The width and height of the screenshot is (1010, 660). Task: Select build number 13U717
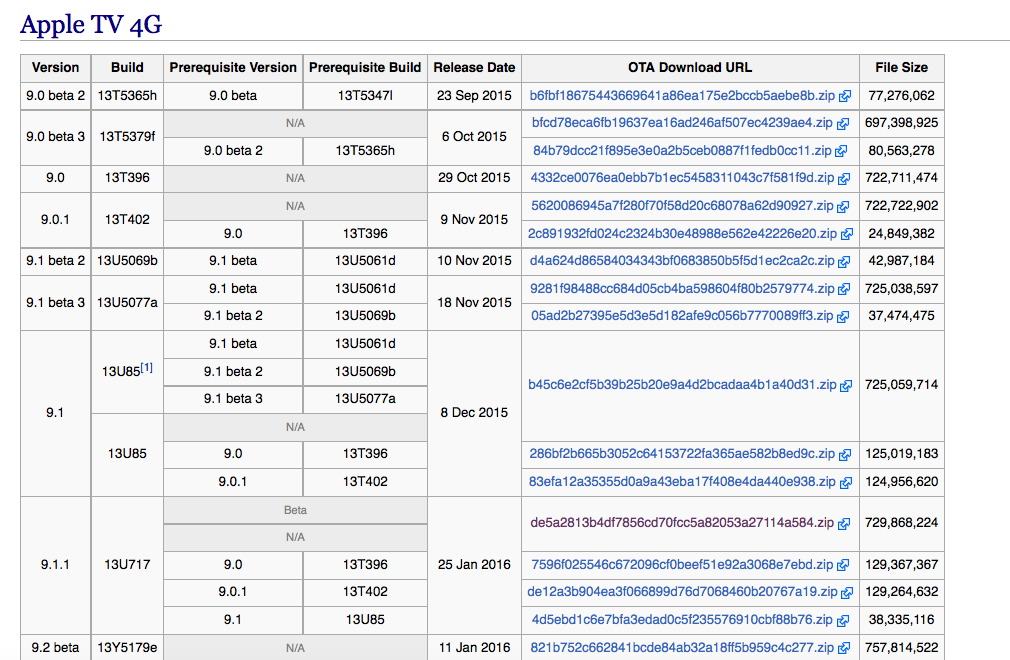click(x=127, y=565)
